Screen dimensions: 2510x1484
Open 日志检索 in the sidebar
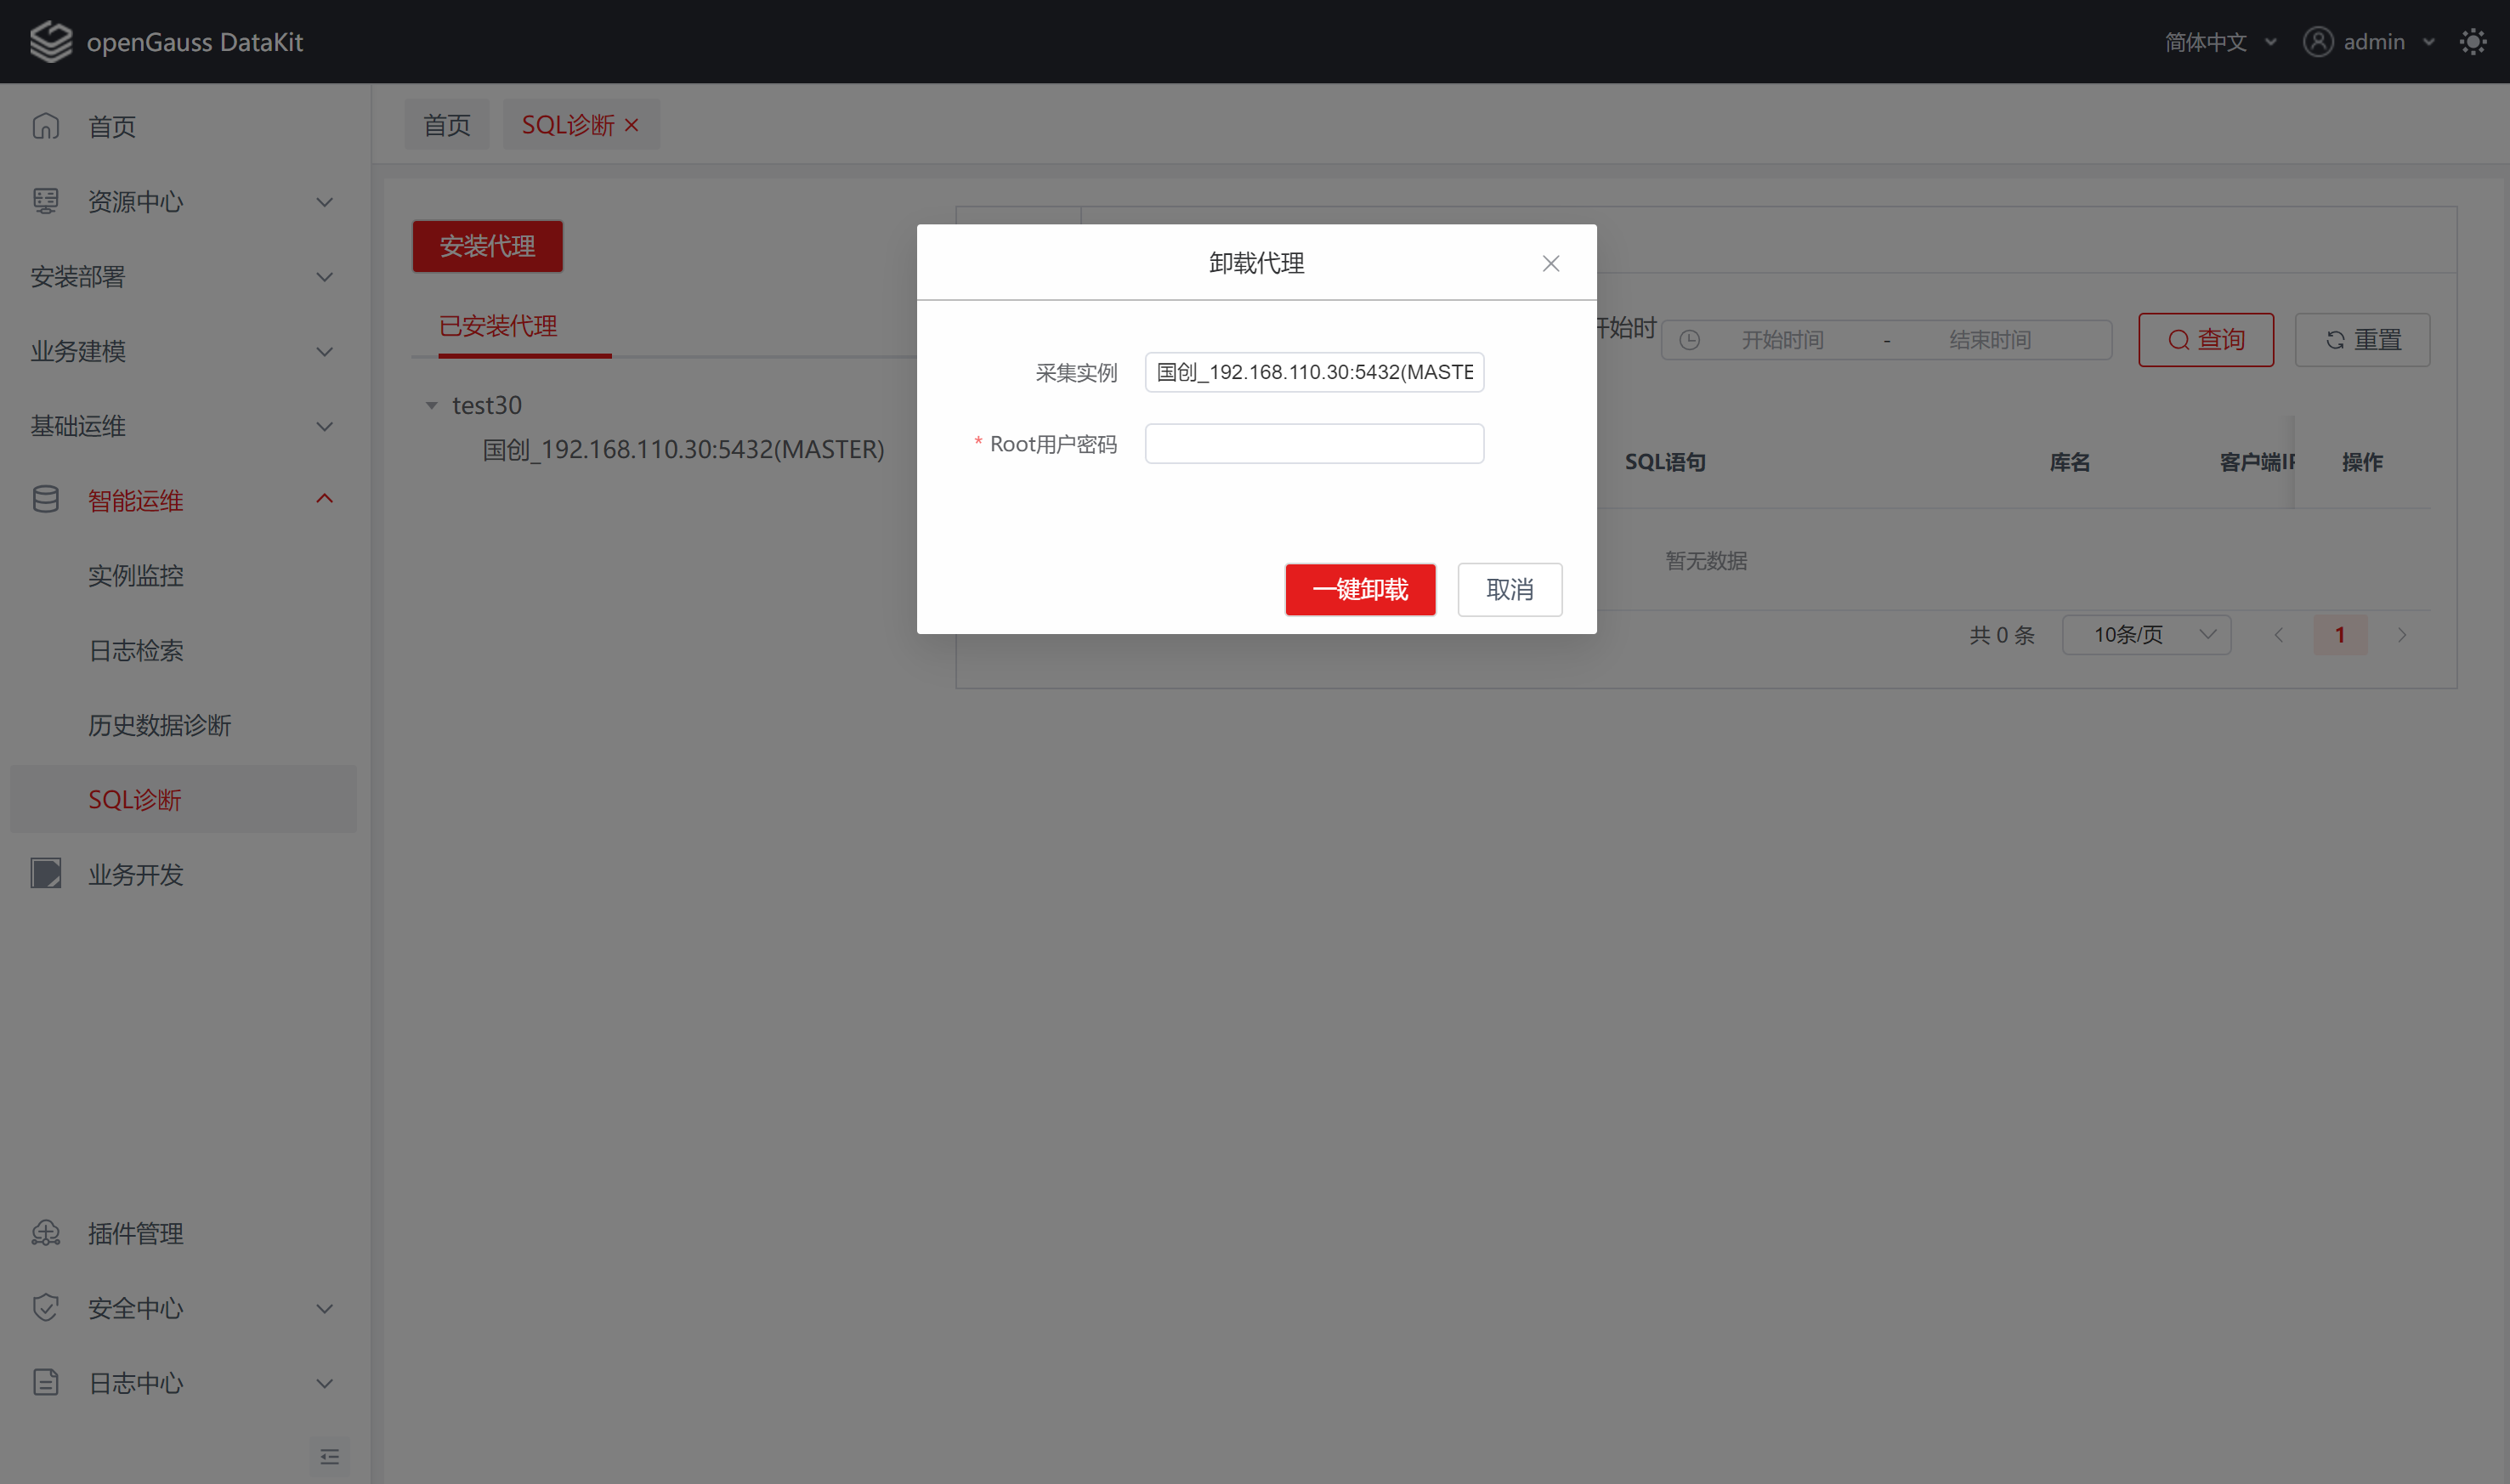pyautogui.click(x=136, y=650)
